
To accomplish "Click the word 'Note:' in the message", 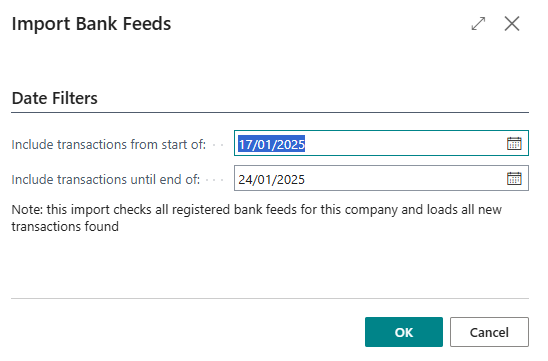I will pyautogui.click(x=27, y=210).
